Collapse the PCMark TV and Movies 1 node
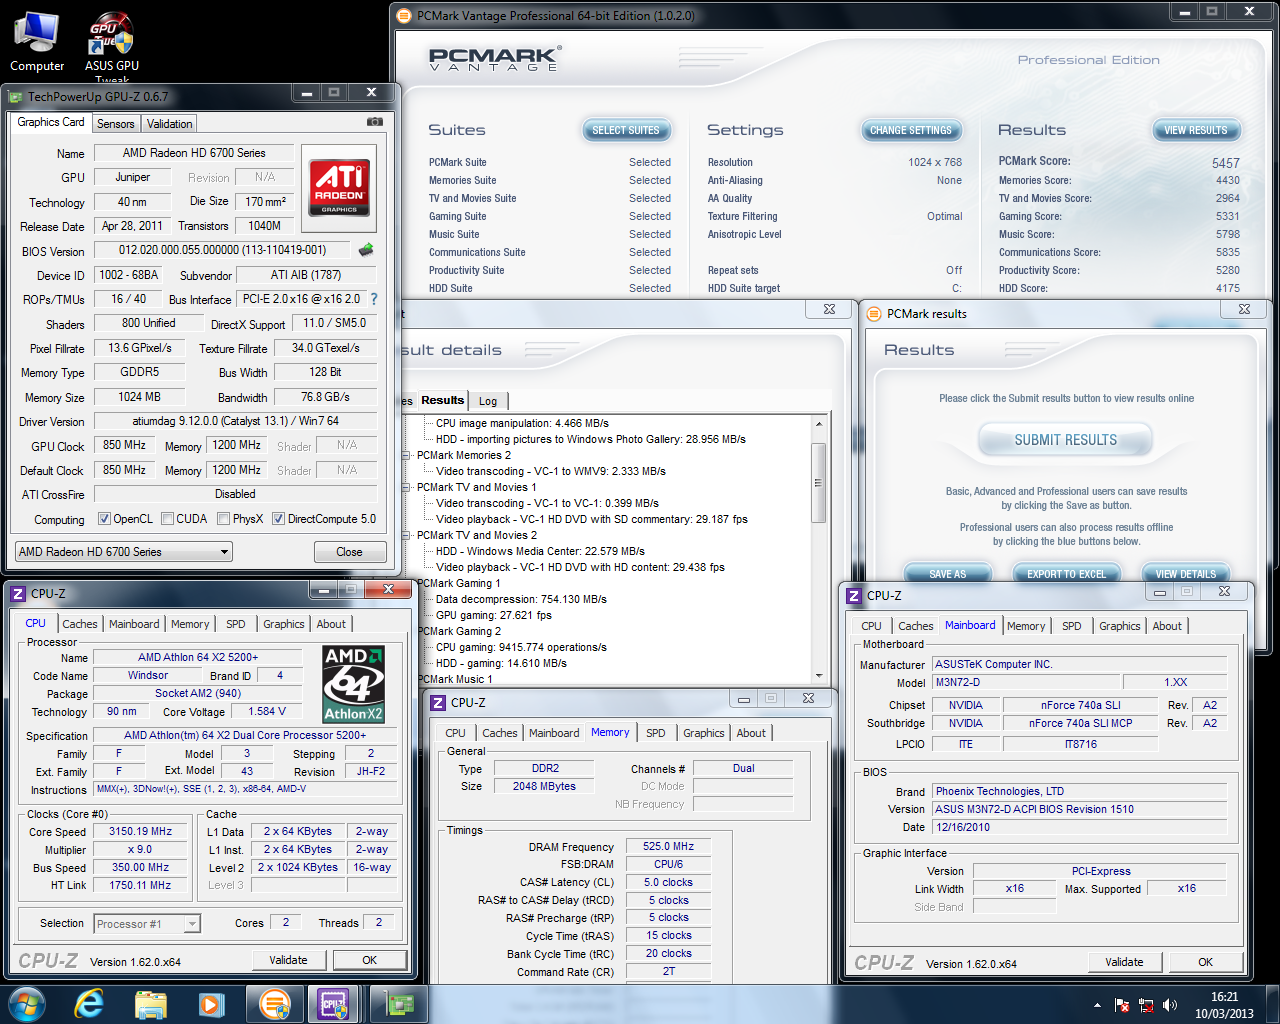Image resolution: width=1280 pixels, height=1024 pixels. (407, 487)
